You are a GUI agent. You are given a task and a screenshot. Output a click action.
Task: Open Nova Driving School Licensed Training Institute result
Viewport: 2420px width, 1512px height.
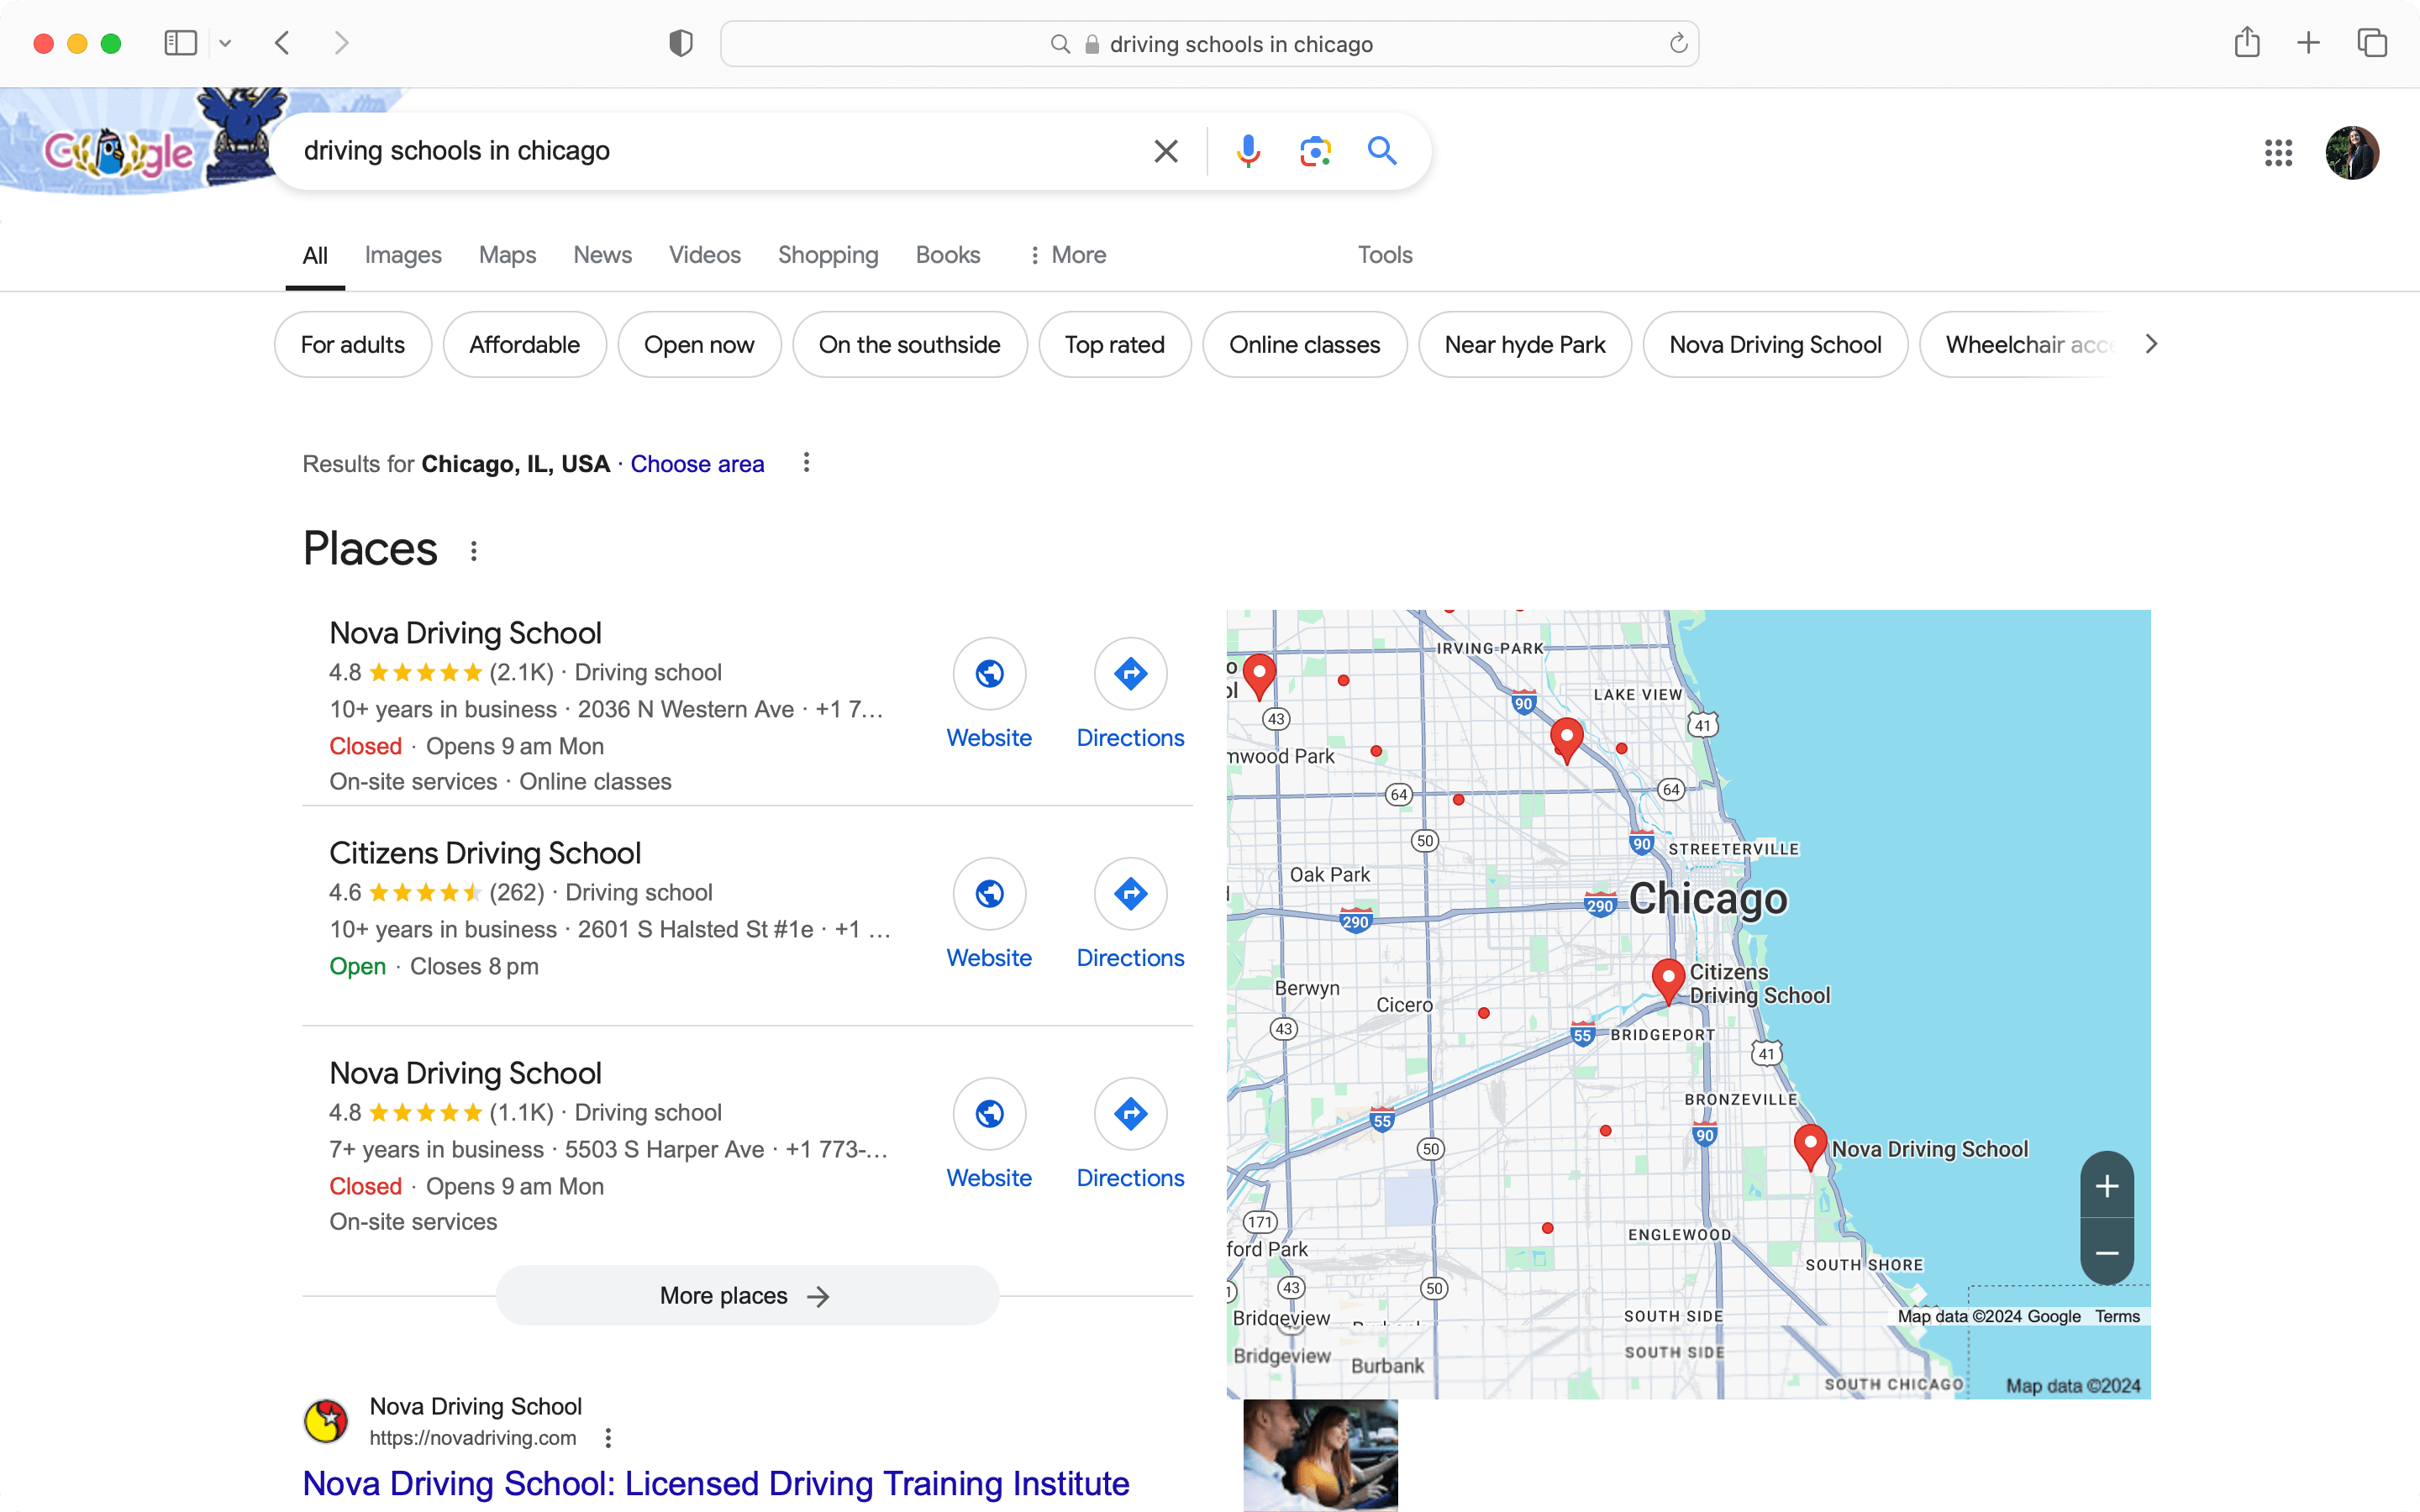tap(716, 1483)
